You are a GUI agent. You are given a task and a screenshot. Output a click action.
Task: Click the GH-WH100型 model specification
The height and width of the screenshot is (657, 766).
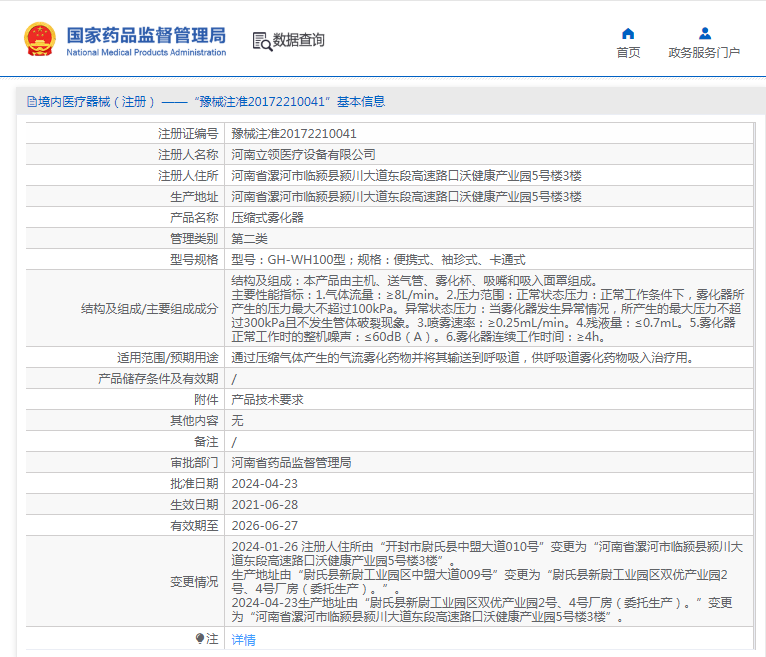pyautogui.click(x=378, y=260)
